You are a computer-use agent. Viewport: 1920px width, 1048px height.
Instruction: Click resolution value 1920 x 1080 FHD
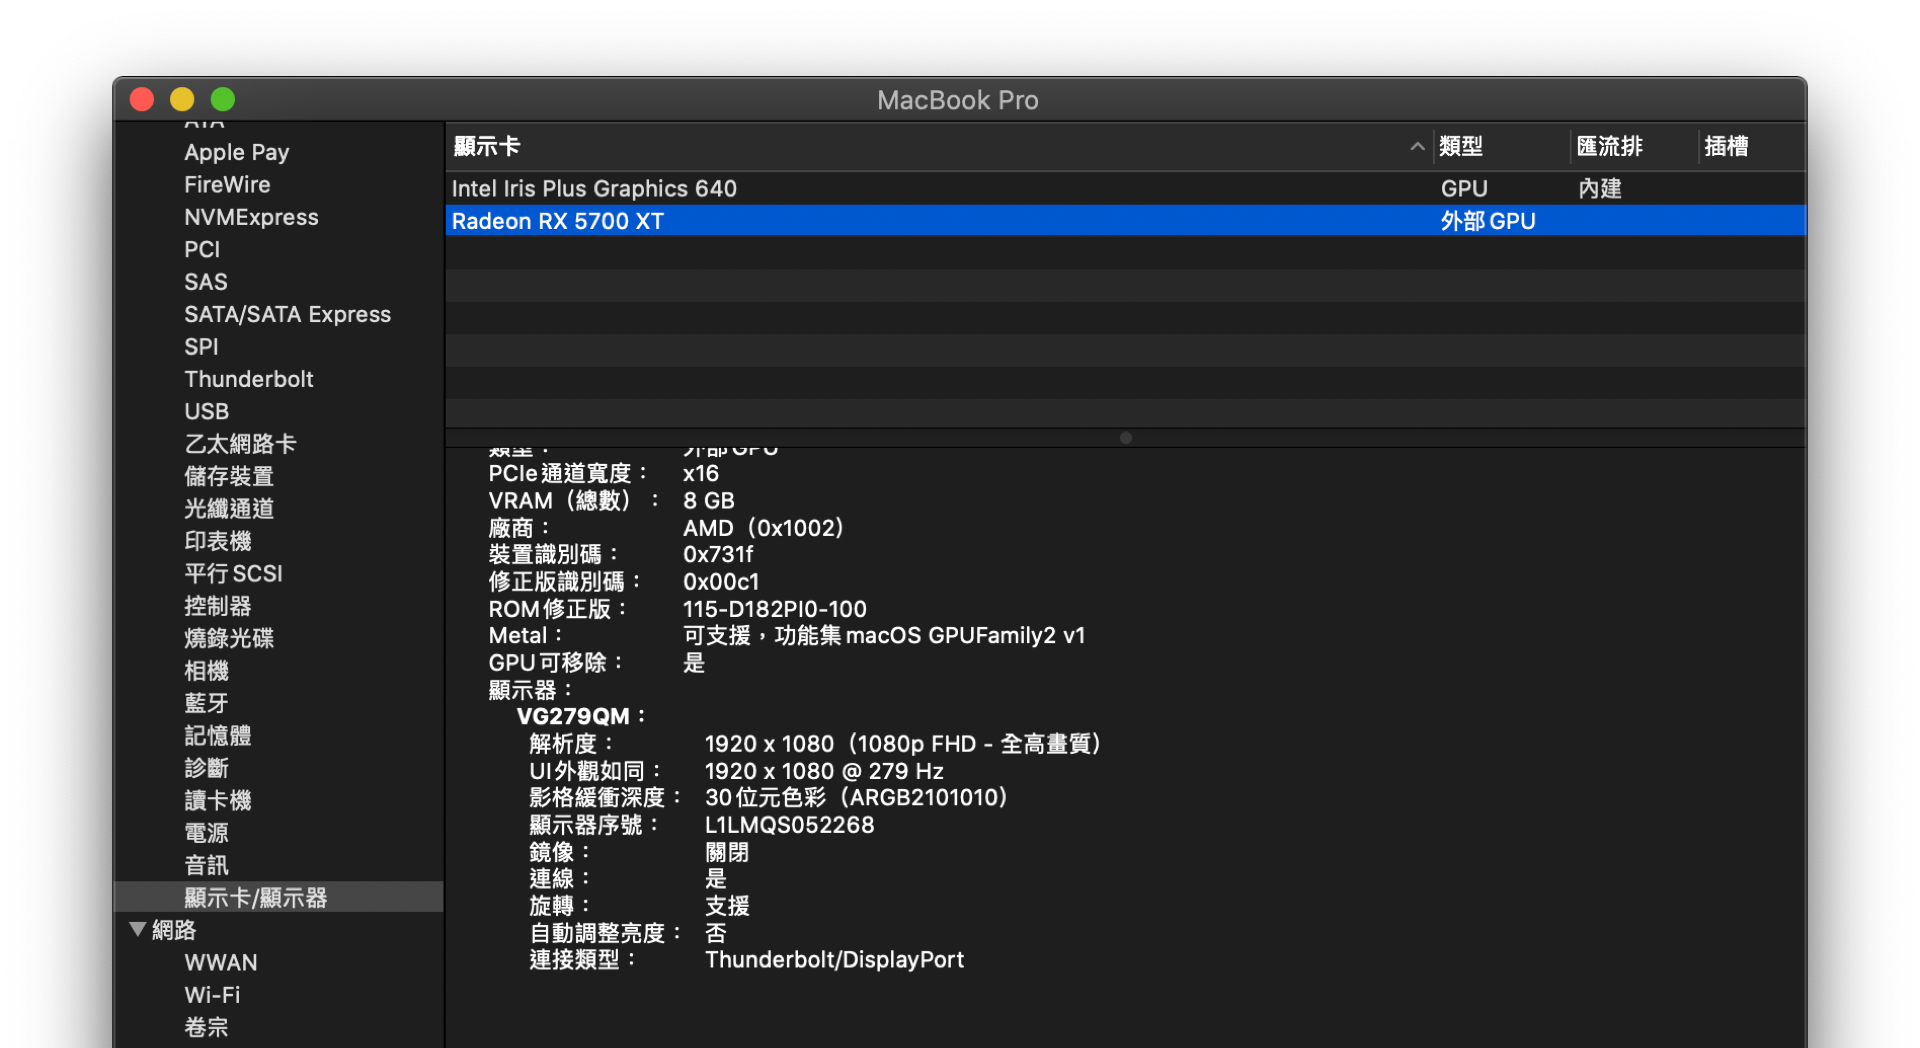(904, 744)
